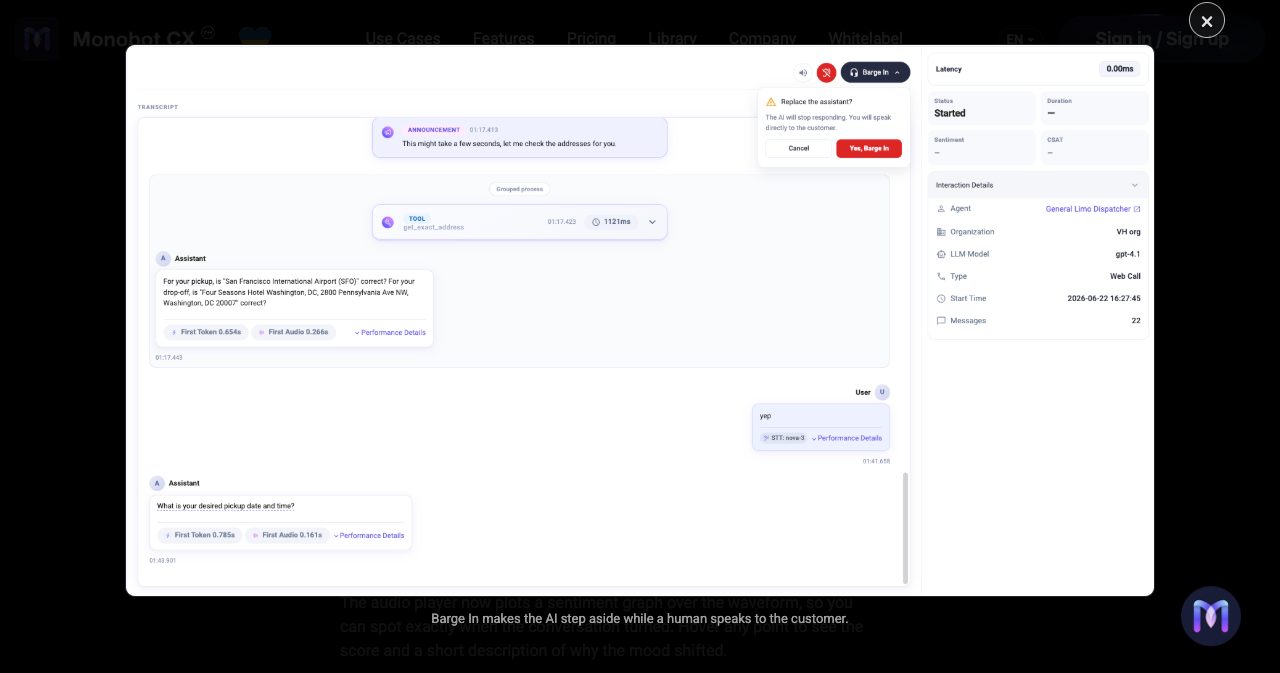Expand Performance Details under the user's yep message

click(846, 438)
